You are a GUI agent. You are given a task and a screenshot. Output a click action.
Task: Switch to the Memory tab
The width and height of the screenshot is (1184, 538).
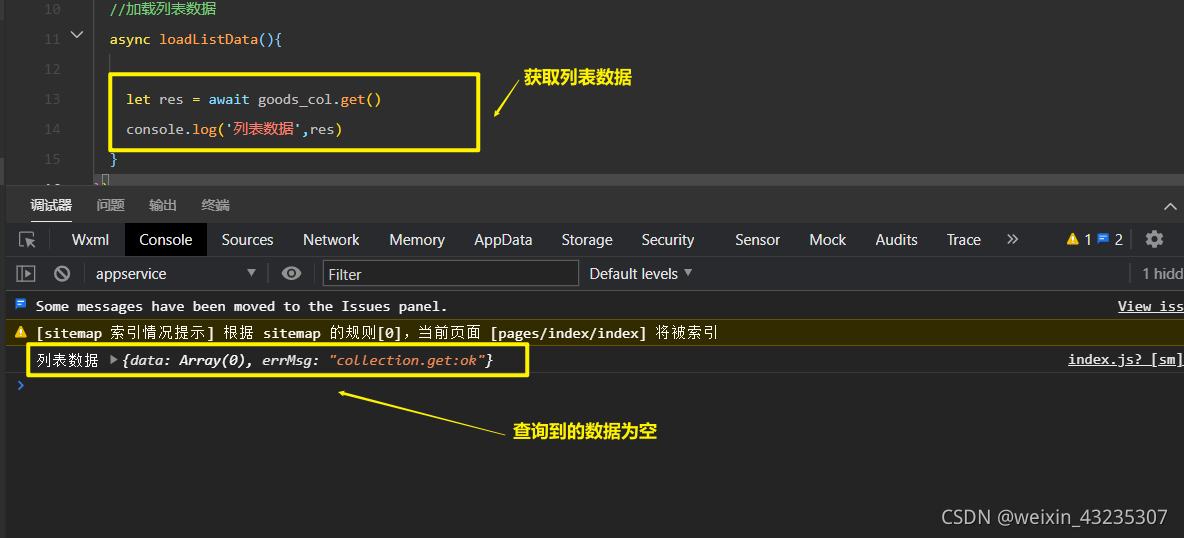417,240
